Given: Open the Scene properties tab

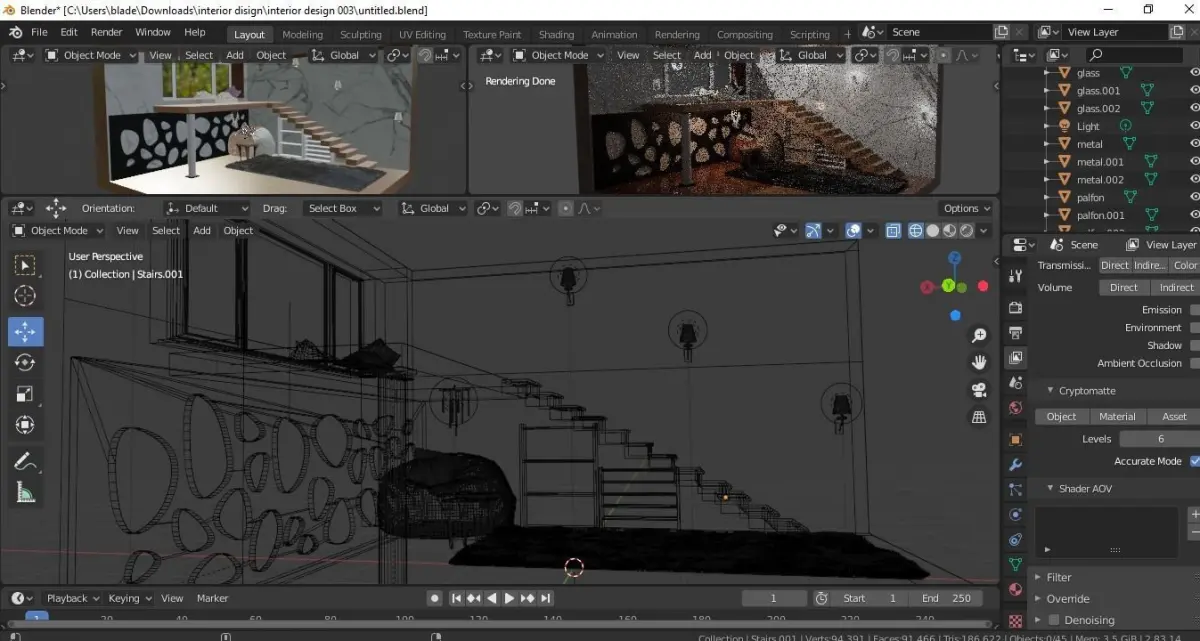Looking at the screenshot, I should [1016, 383].
